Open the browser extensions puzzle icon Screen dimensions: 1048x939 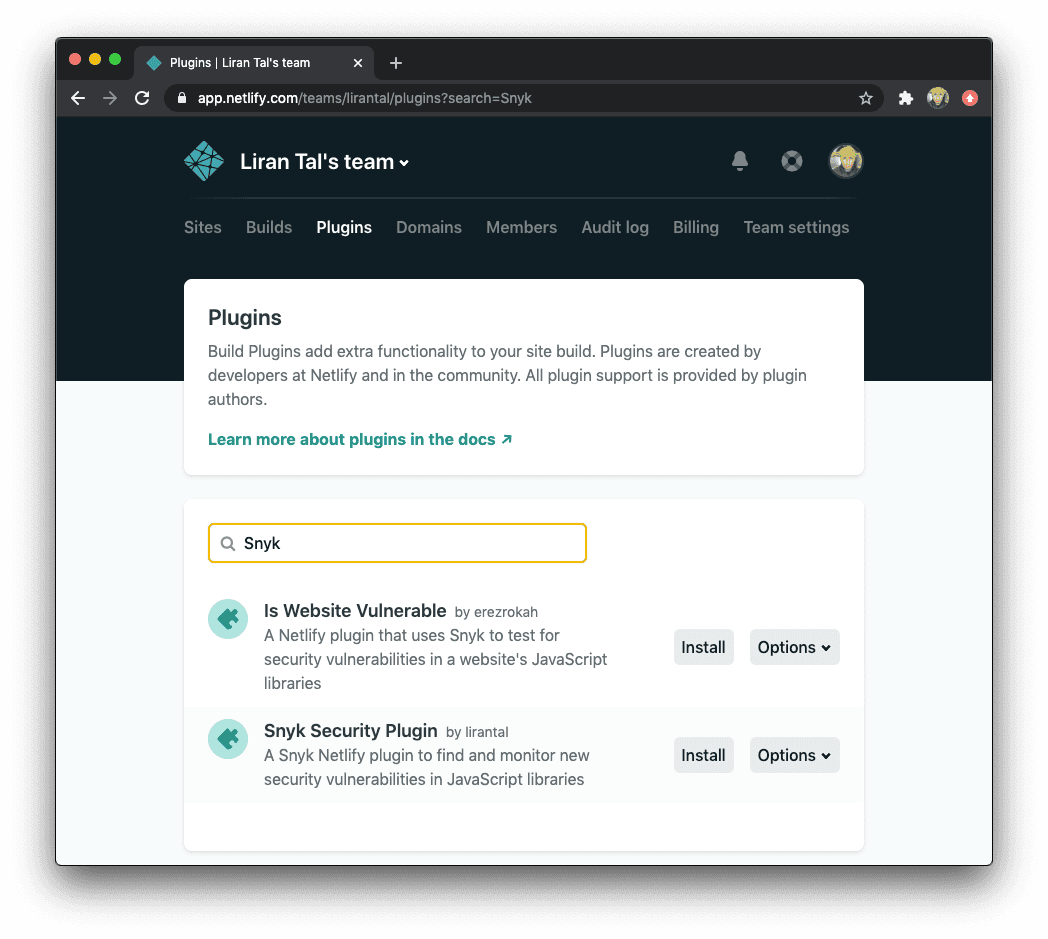[x=906, y=98]
